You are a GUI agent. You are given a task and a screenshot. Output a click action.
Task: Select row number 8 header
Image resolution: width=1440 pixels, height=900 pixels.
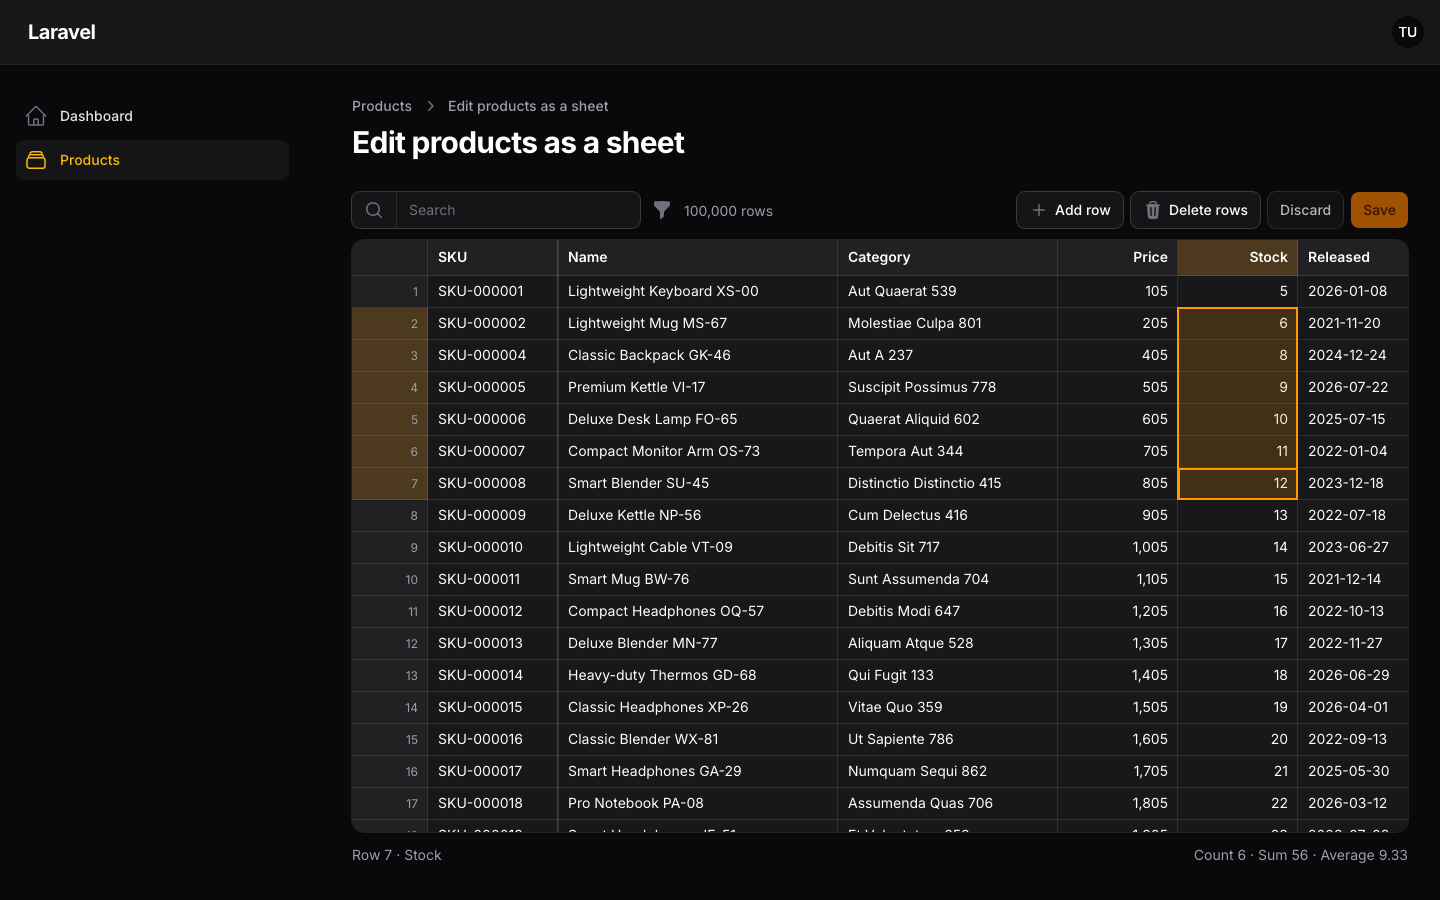390,515
